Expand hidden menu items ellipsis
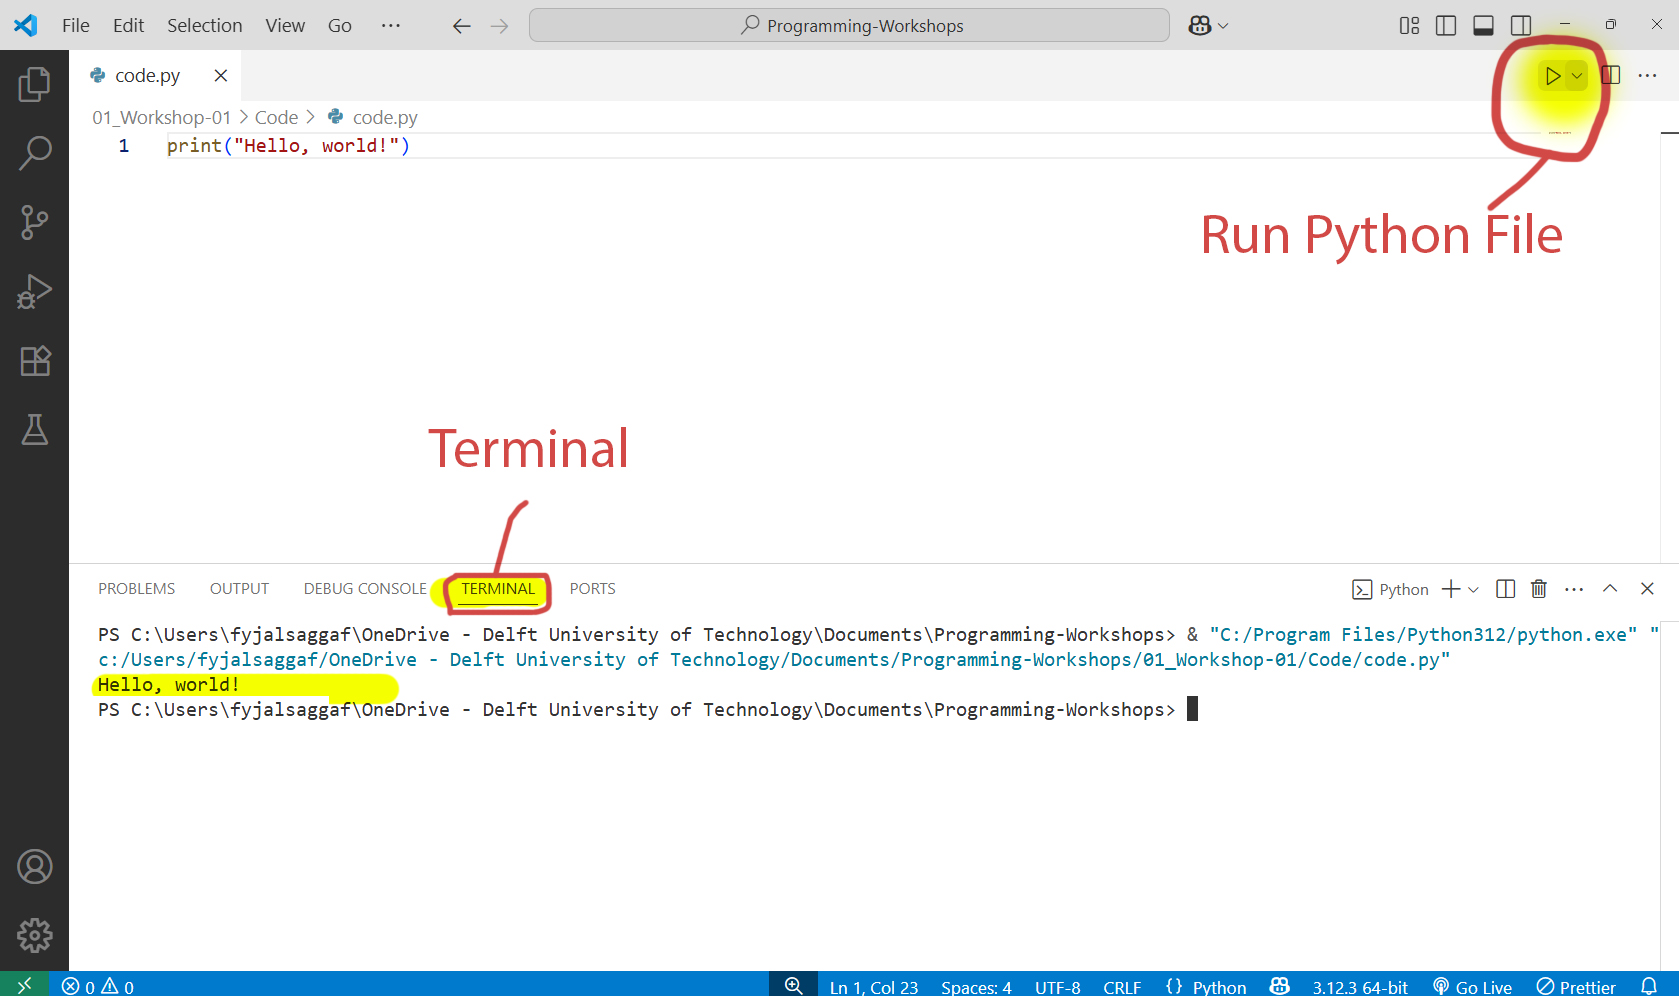The image size is (1679, 996). click(x=391, y=26)
